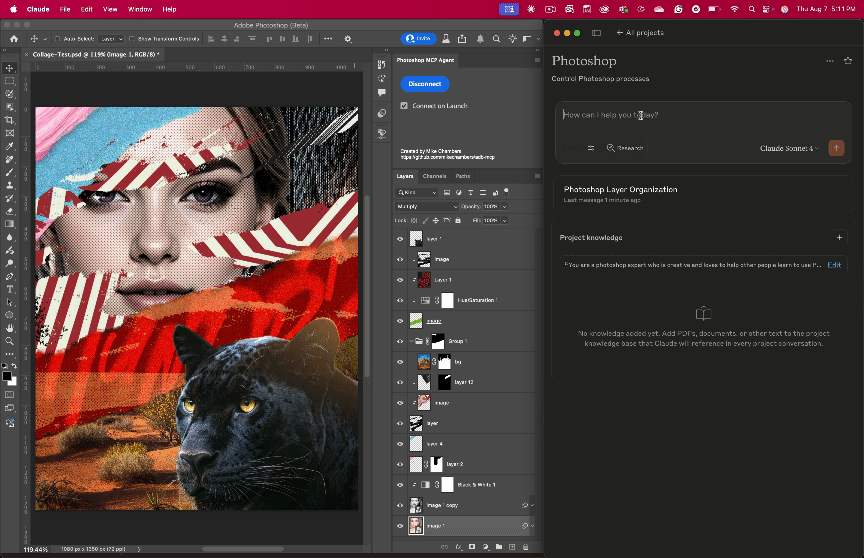Select the Horizontal Type tool

[9, 289]
